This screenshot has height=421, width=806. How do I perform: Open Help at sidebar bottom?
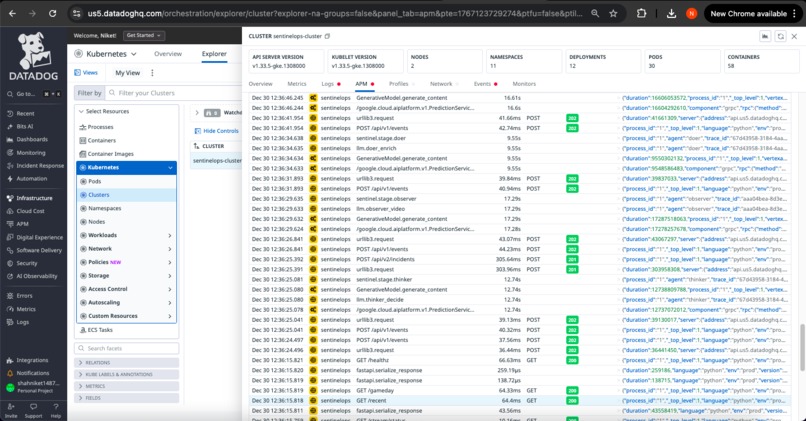point(56,410)
